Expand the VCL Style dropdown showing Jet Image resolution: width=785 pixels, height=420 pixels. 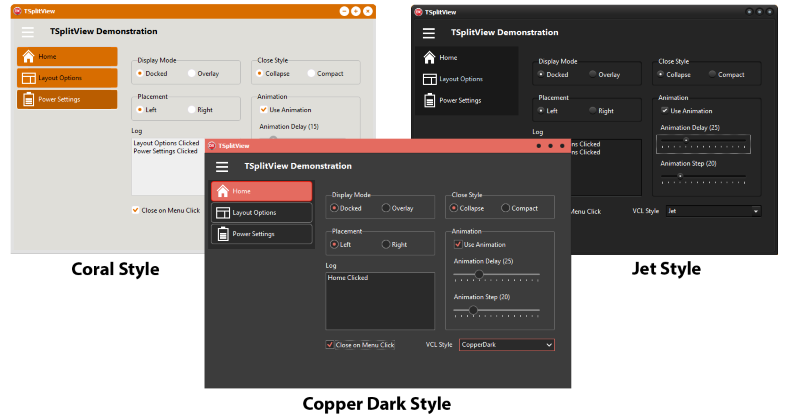point(713,211)
